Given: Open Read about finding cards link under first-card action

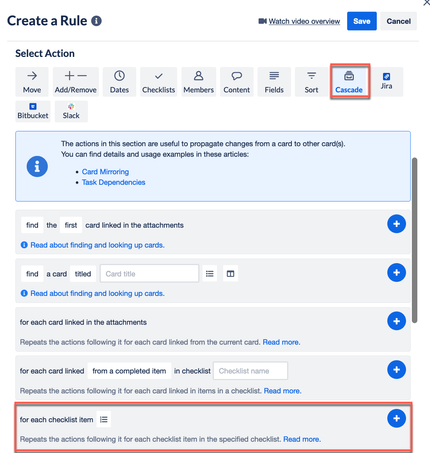Looking at the screenshot, I should pos(97,245).
